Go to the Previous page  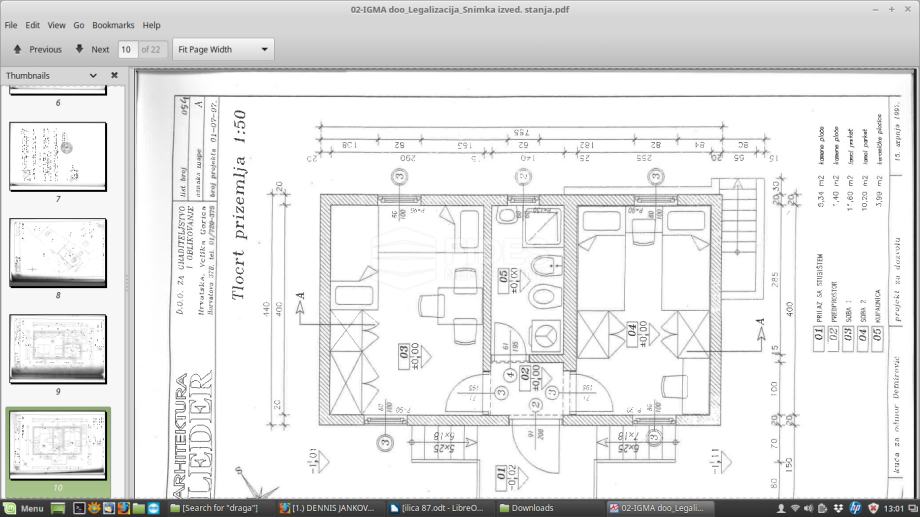point(38,49)
